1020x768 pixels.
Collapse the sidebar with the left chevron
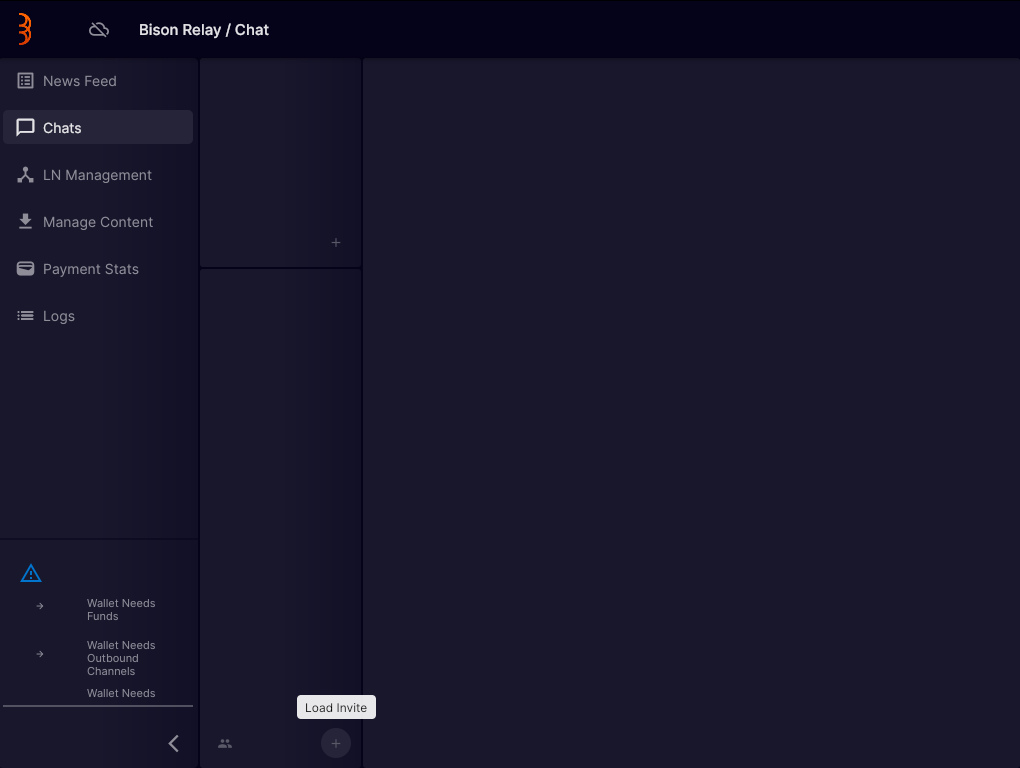coord(174,743)
